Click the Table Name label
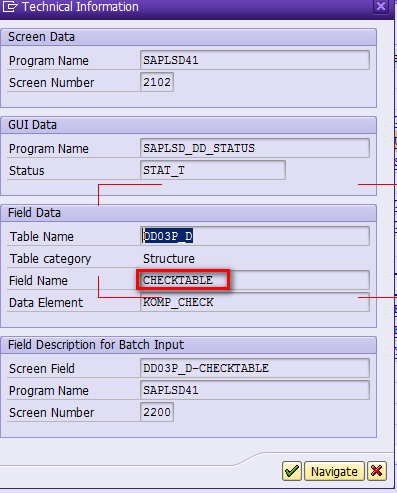The width and height of the screenshot is (397, 493). coord(42,237)
